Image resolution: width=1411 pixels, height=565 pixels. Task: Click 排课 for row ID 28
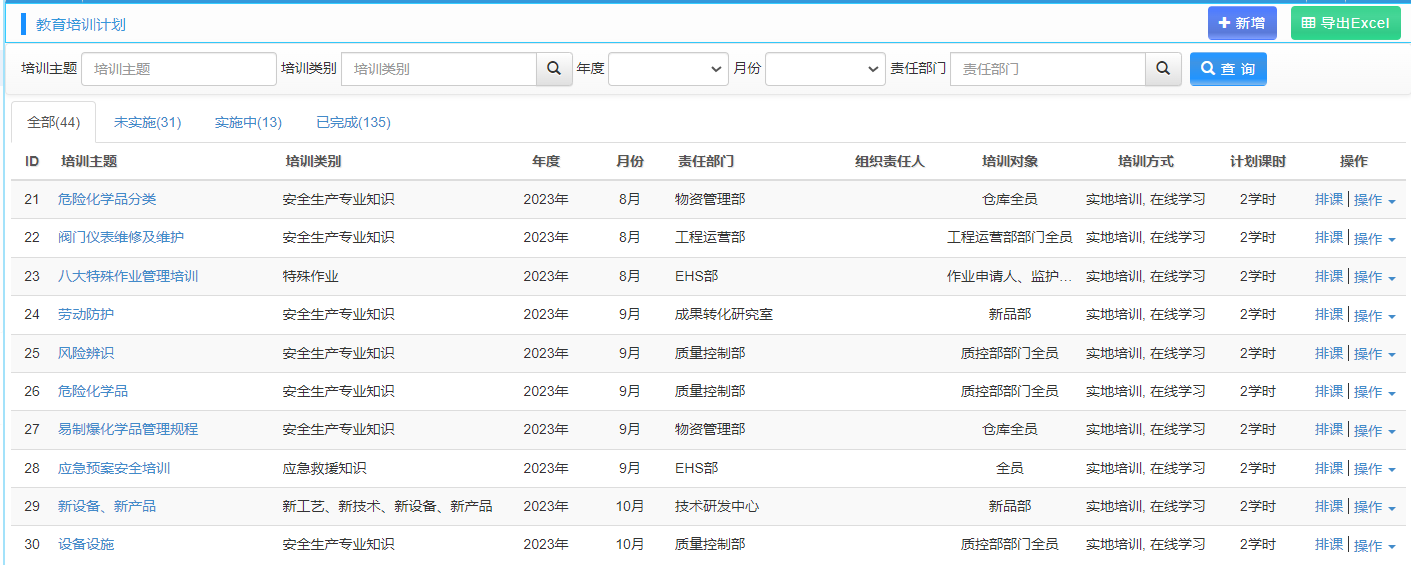point(1329,468)
